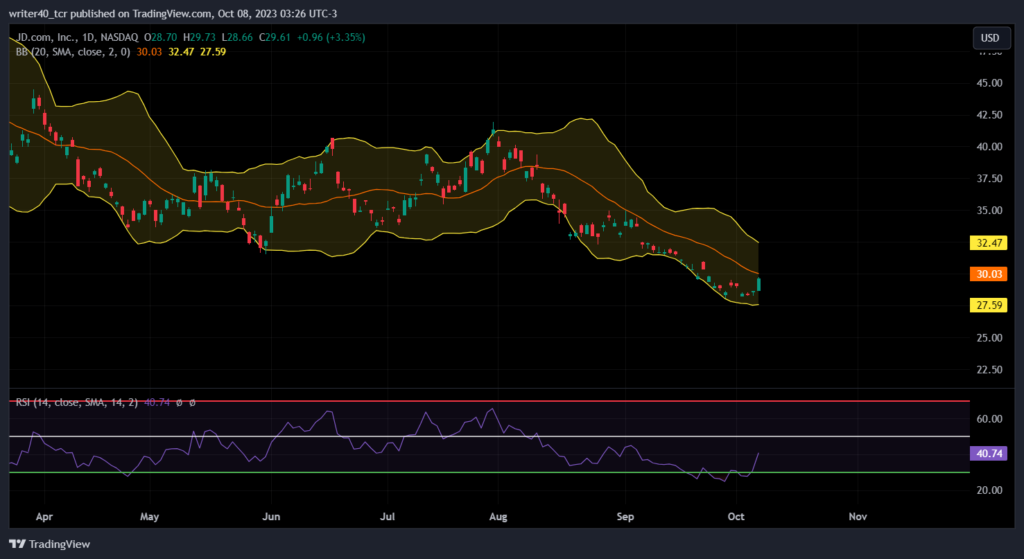Click the Jul label on time axis
1024x559 pixels.
click(x=388, y=517)
